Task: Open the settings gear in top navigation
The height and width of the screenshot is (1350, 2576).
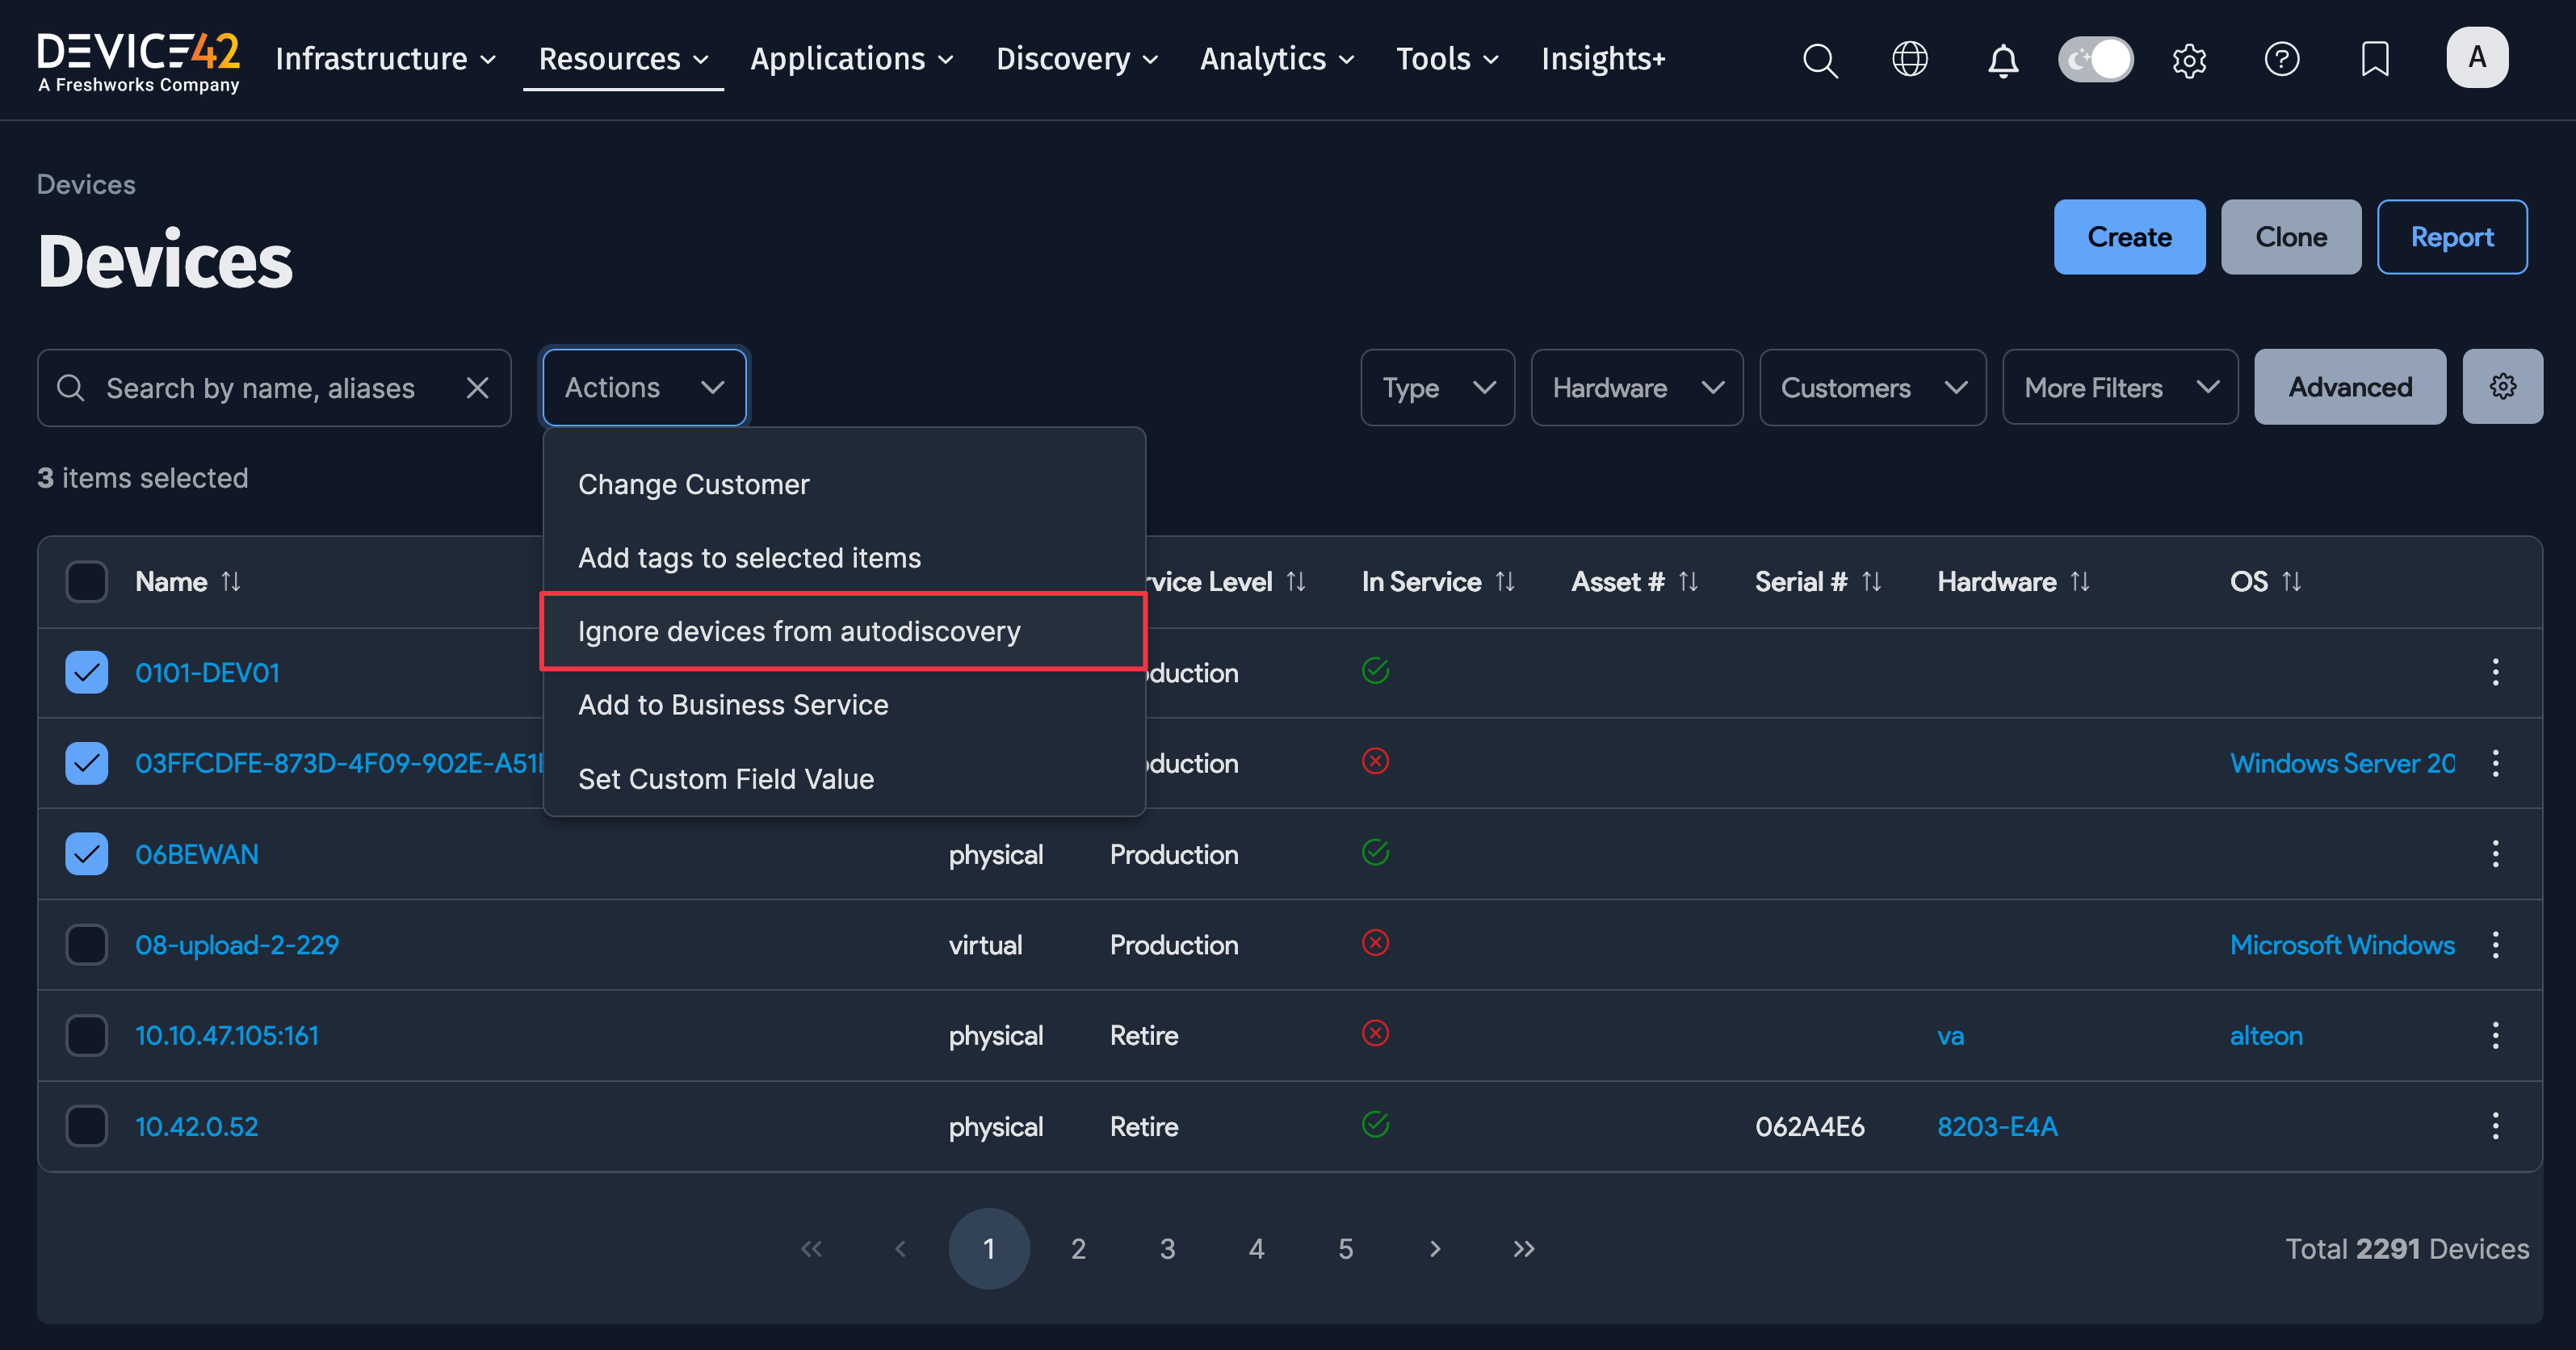Action: [x=2189, y=60]
